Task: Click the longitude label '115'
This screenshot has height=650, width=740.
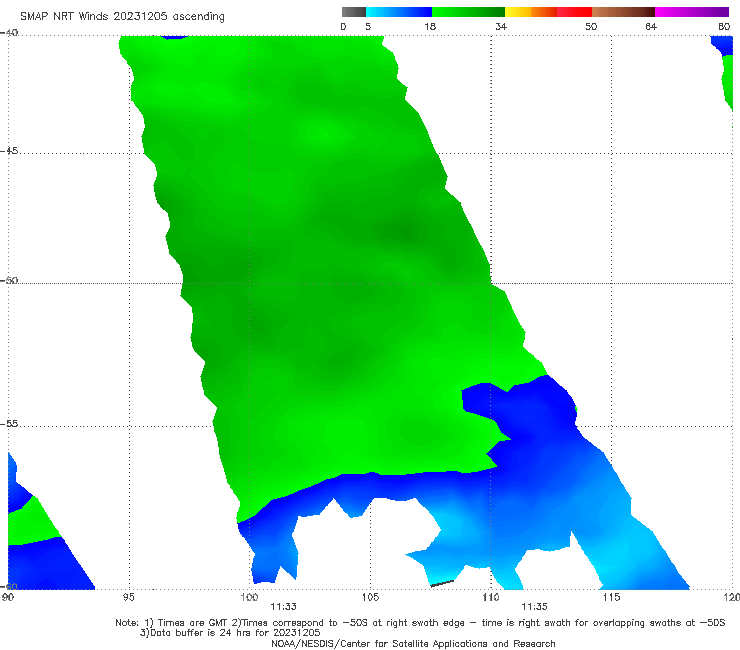Action: tap(612, 597)
